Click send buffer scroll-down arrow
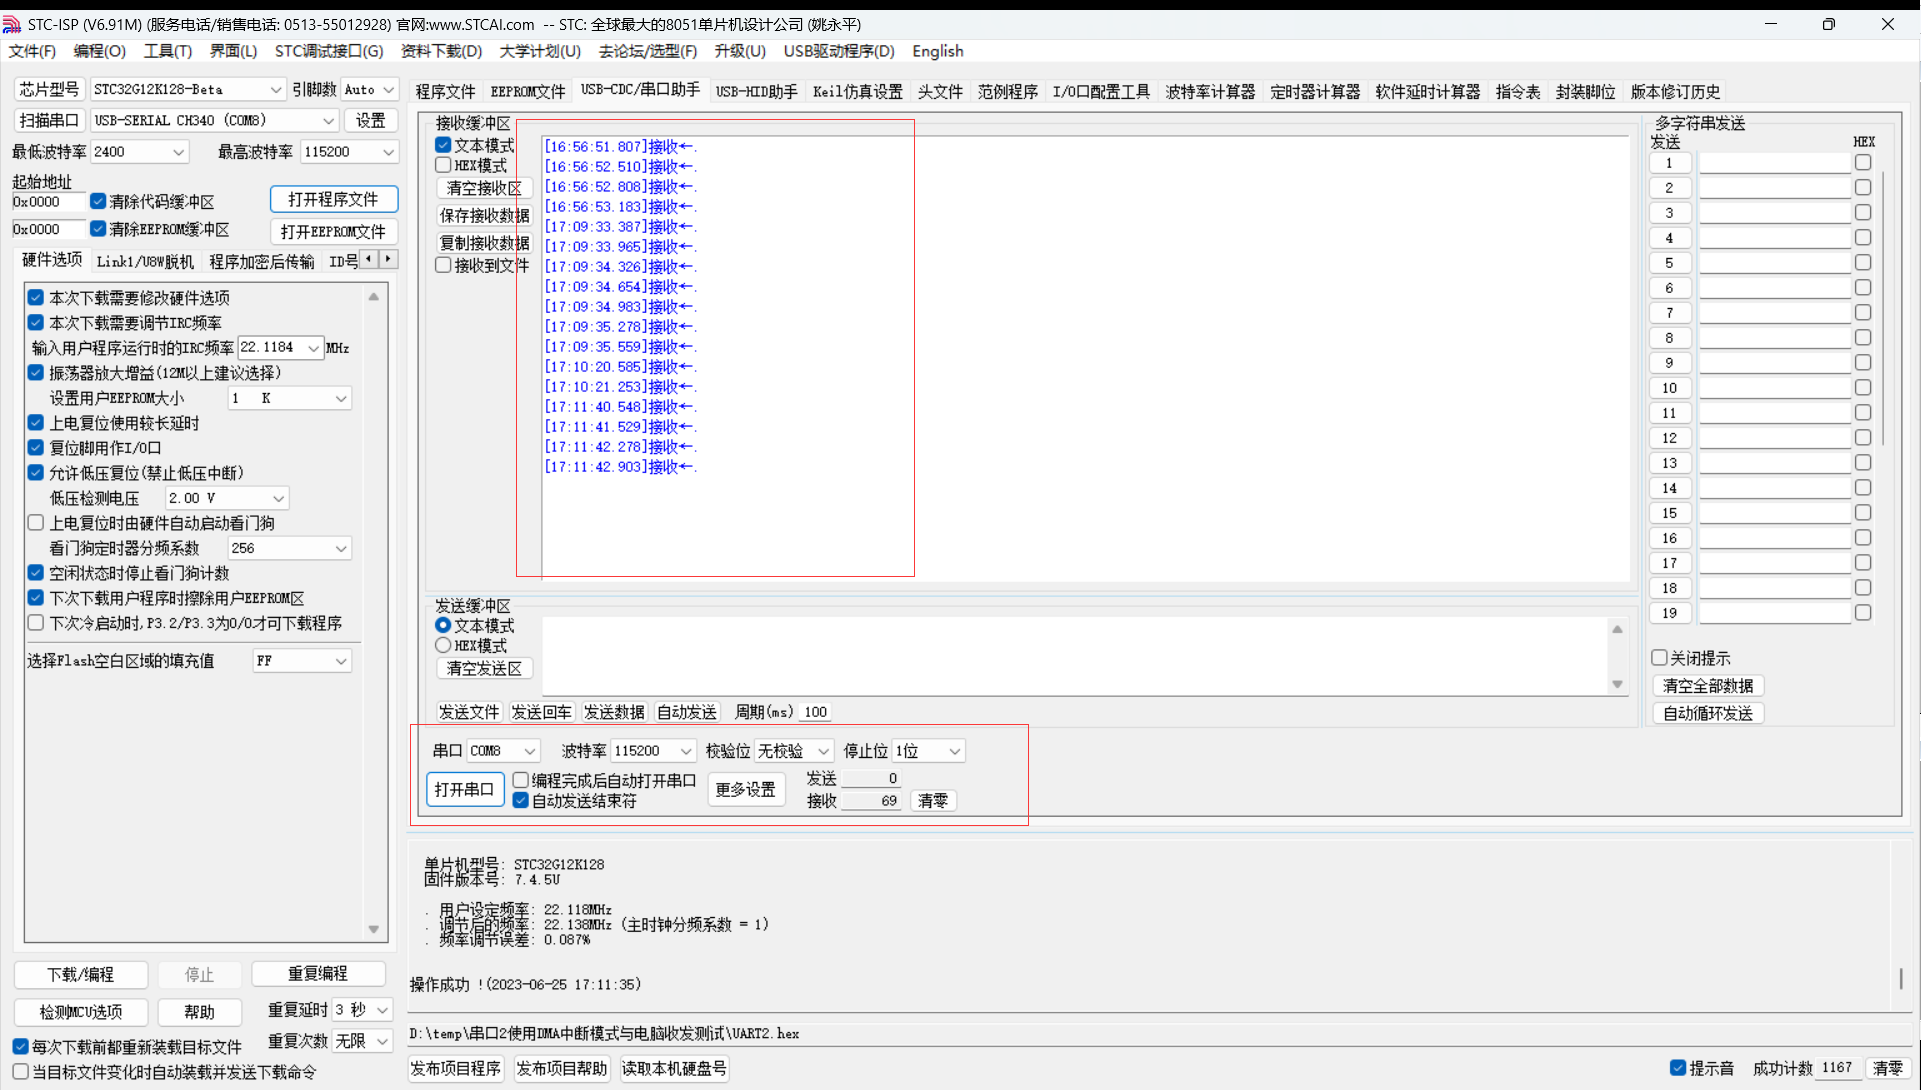The image size is (1921, 1090). pyautogui.click(x=1617, y=685)
